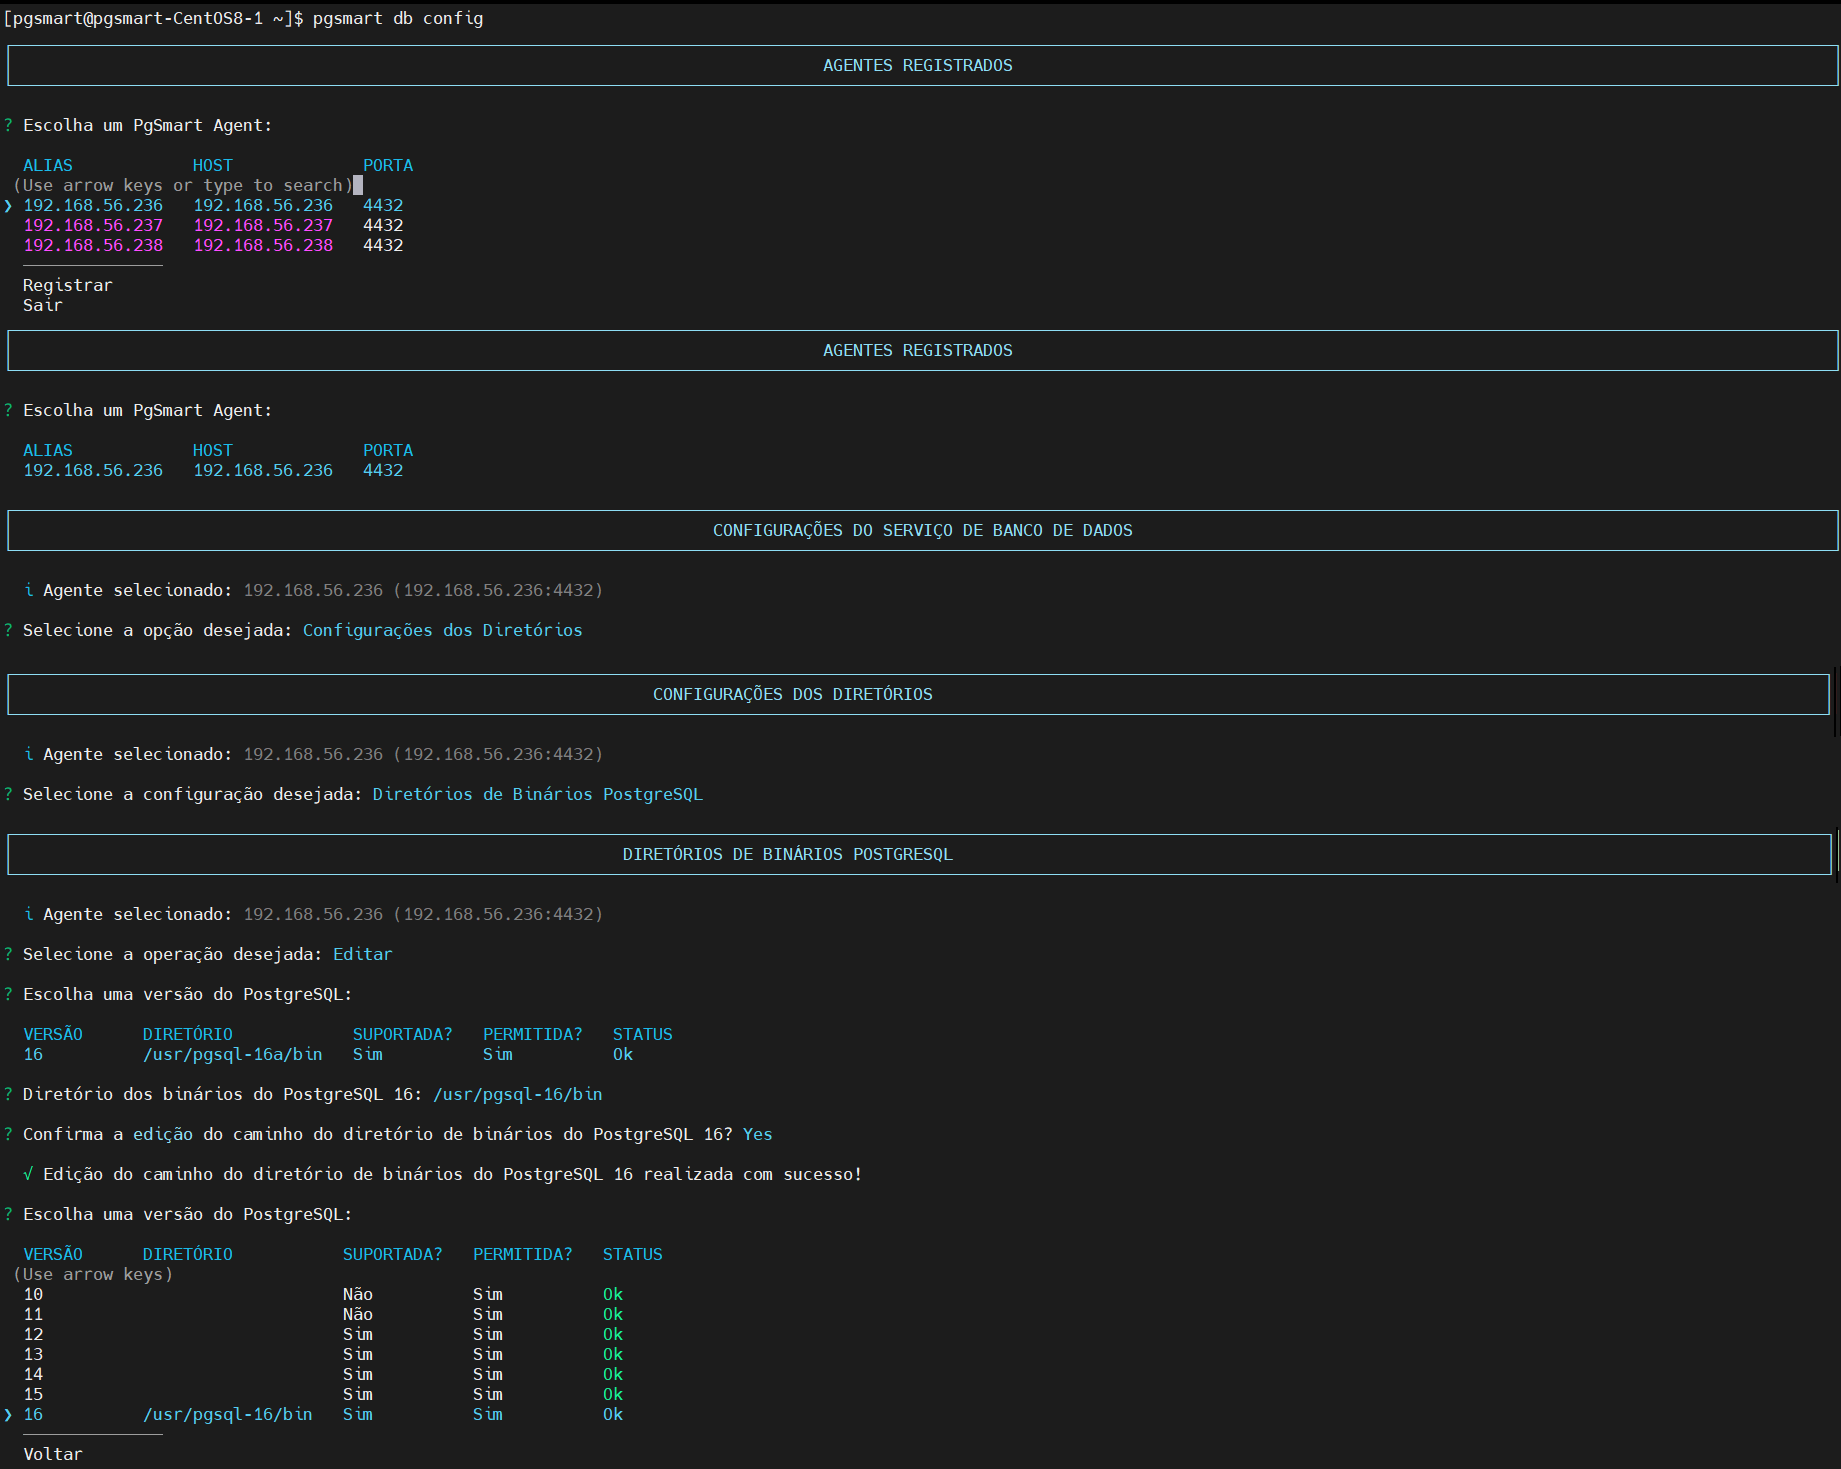Click the lower PERMITIDA? column header
Image resolution: width=1841 pixels, height=1469 pixels.
tap(523, 1254)
